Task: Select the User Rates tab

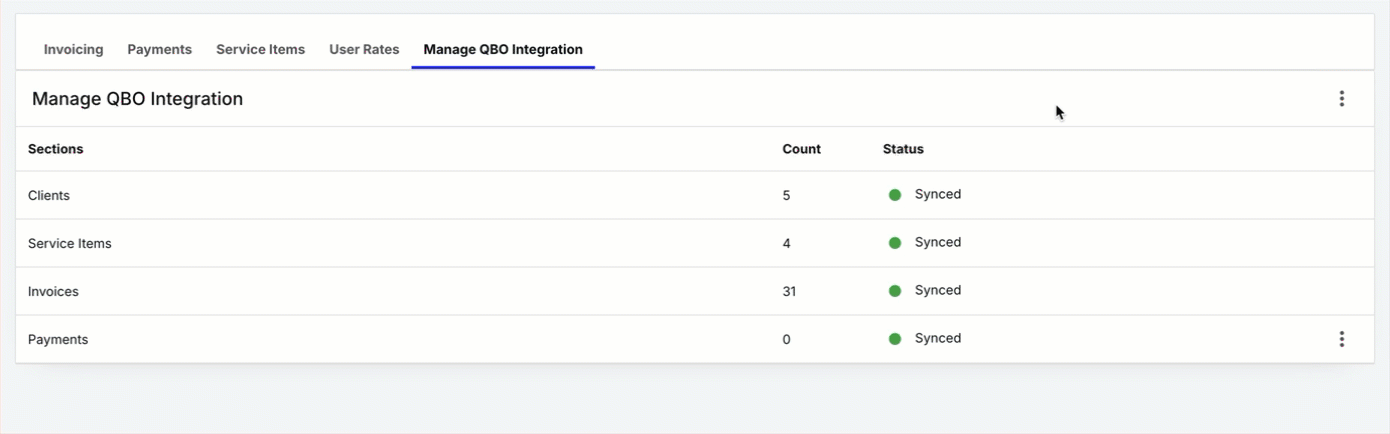Action: coord(364,49)
